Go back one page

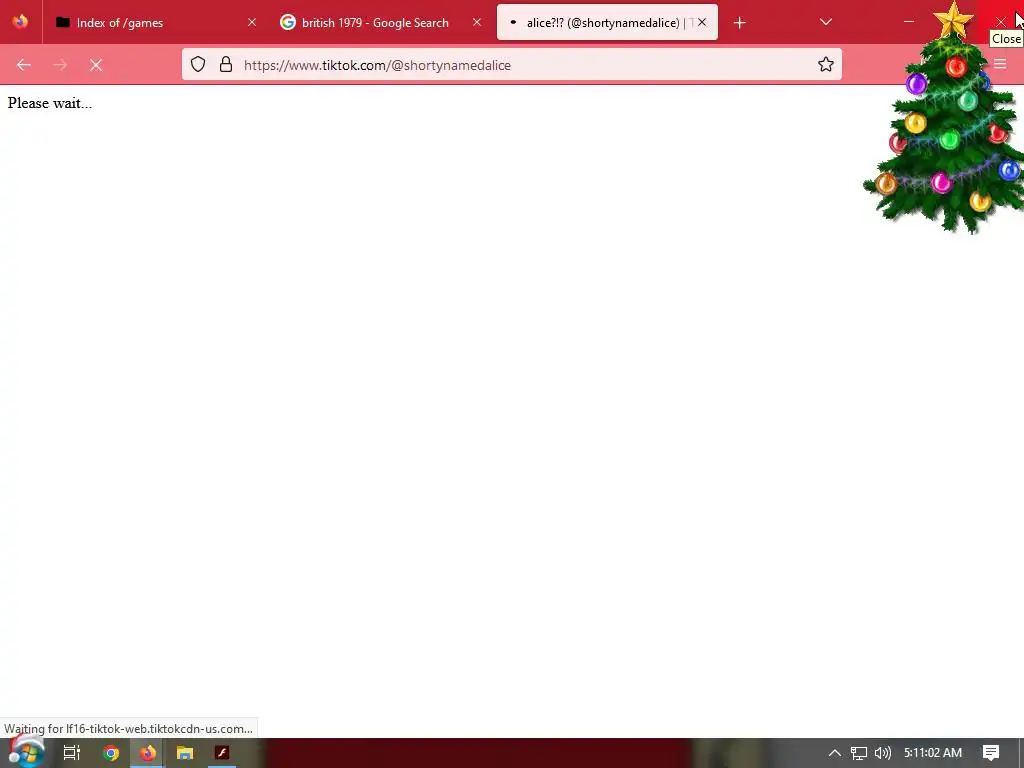(x=24, y=65)
